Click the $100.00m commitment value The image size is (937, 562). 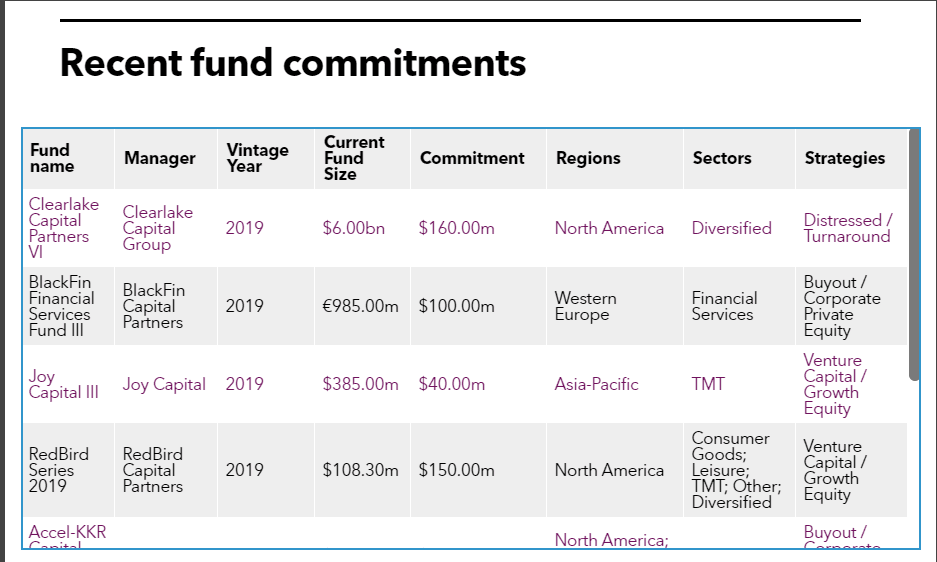(x=457, y=306)
